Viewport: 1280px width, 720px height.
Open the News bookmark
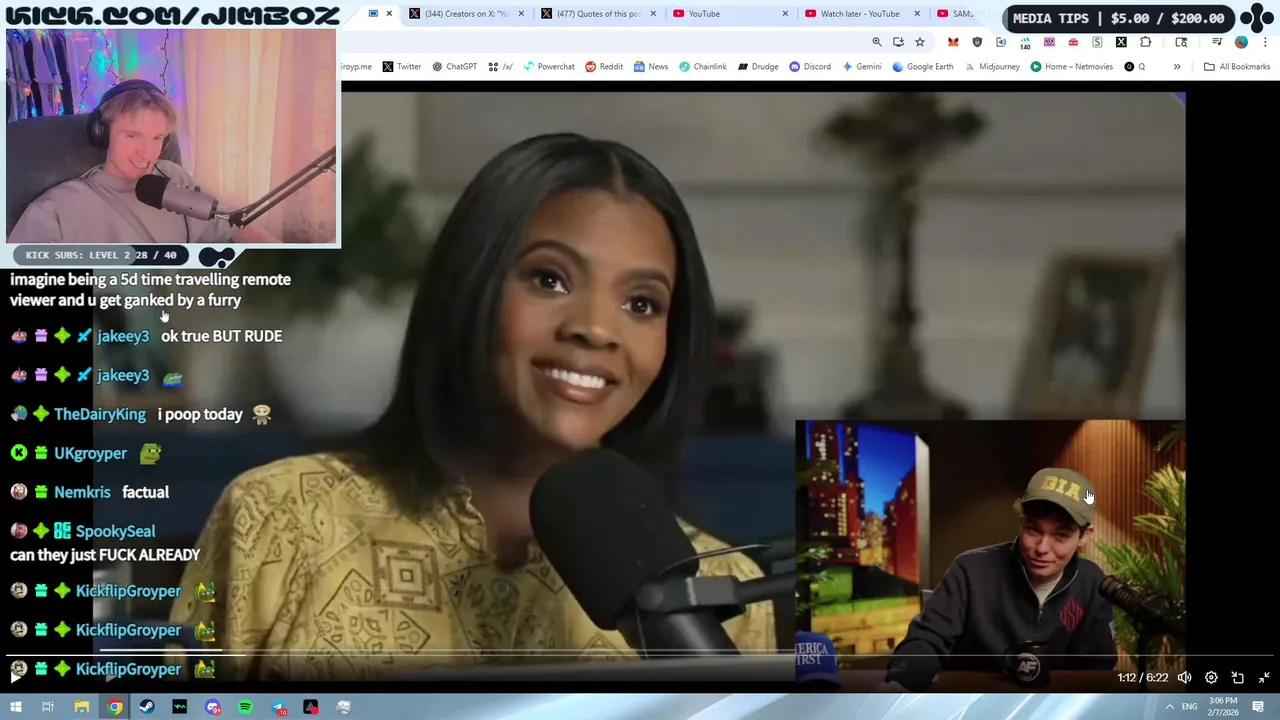pos(651,67)
